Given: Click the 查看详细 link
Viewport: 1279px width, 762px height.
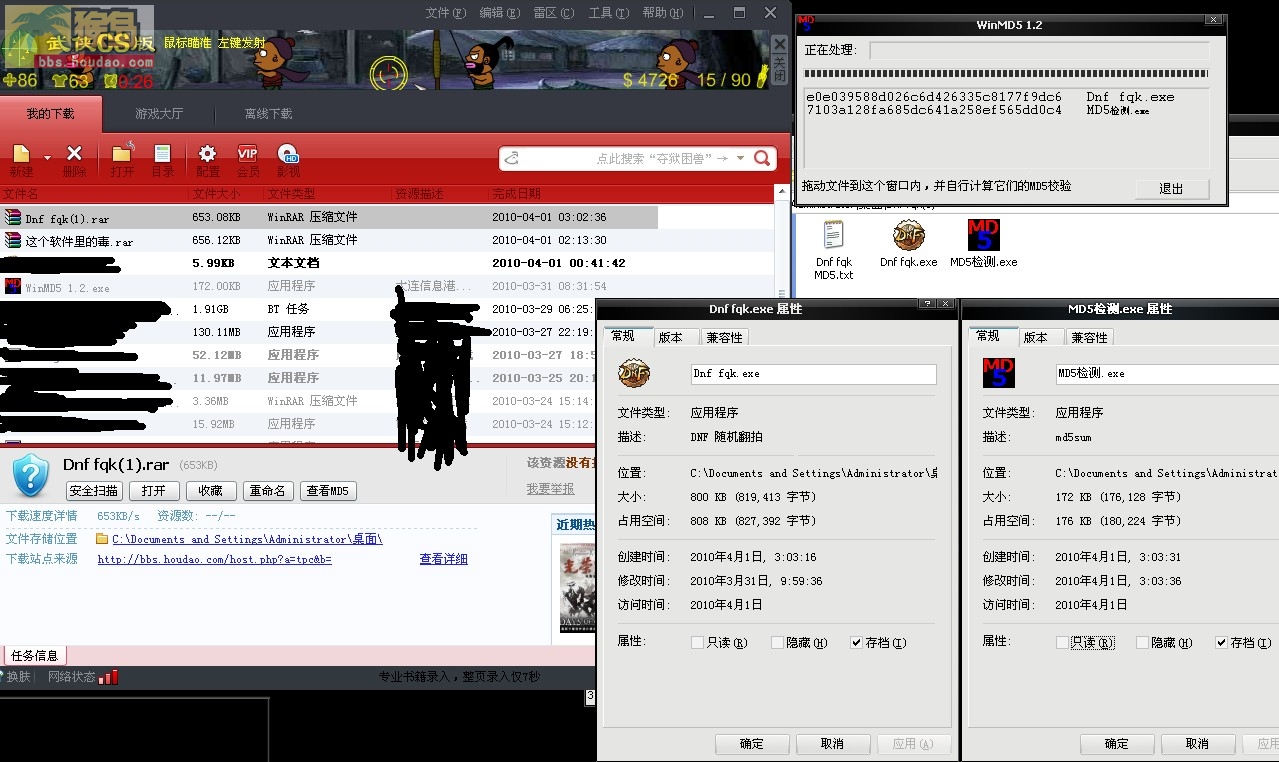Looking at the screenshot, I should click(444, 560).
